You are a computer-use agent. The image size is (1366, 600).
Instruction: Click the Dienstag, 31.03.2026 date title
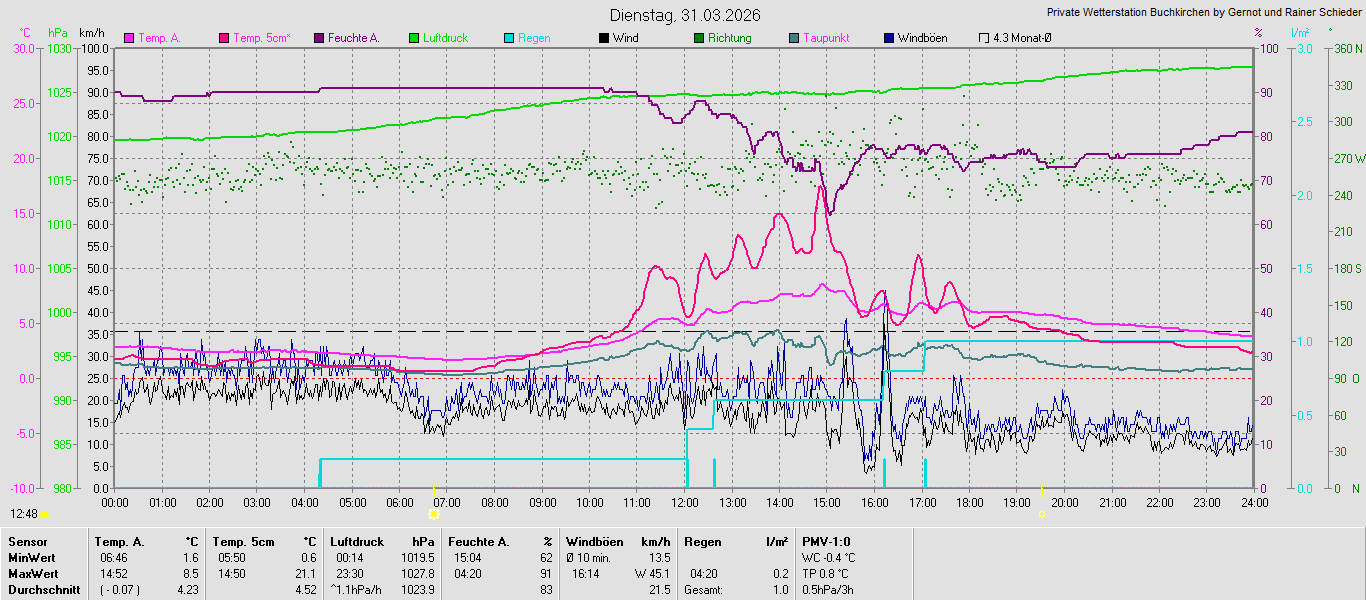click(685, 15)
